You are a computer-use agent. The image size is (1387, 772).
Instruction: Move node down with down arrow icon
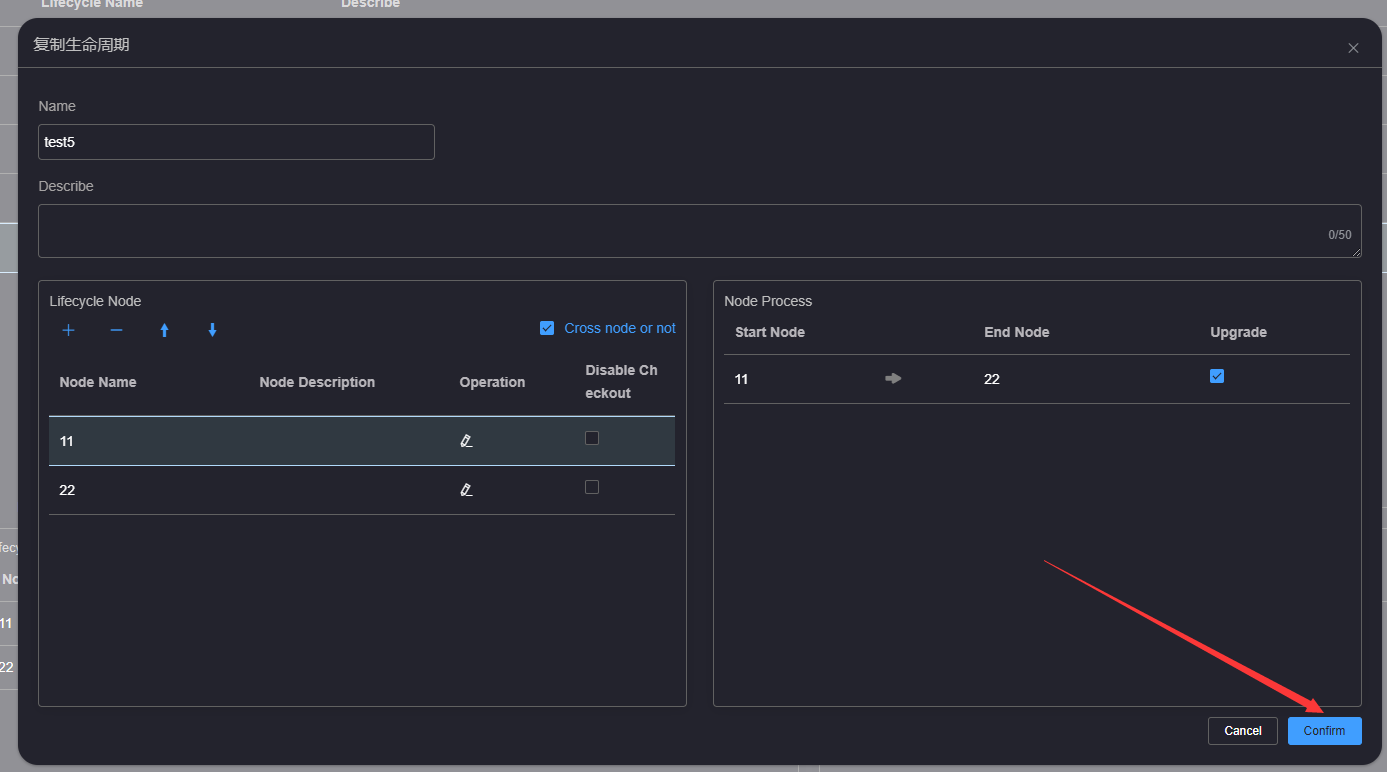pyautogui.click(x=213, y=330)
